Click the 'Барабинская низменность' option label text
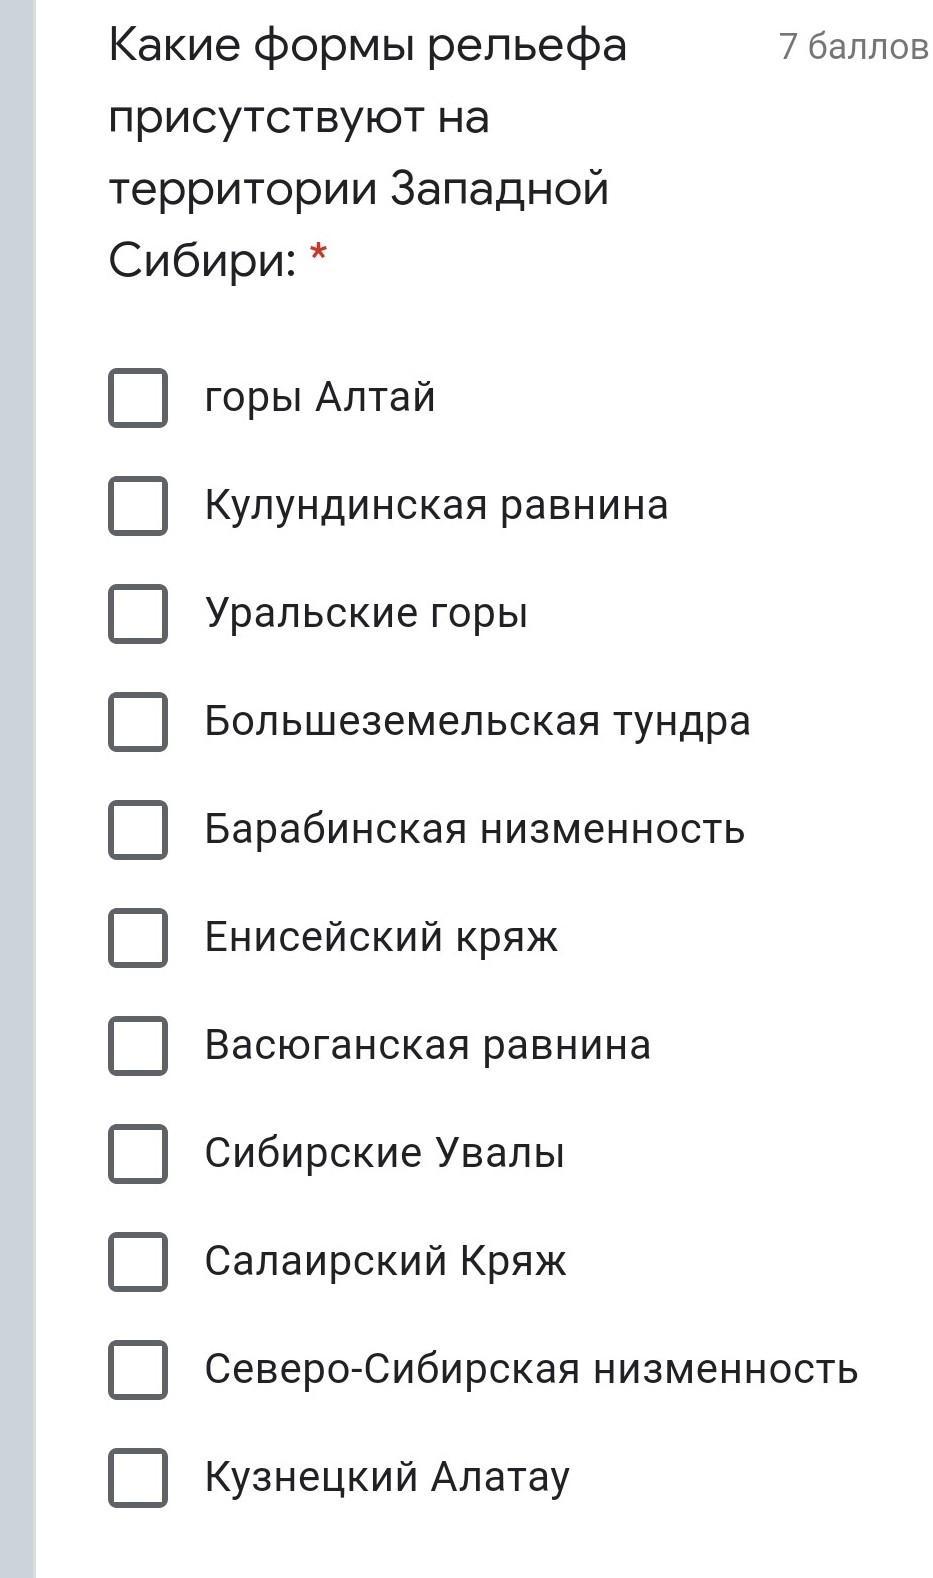Screen dimensions: 933x1578 click(x=474, y=829)
